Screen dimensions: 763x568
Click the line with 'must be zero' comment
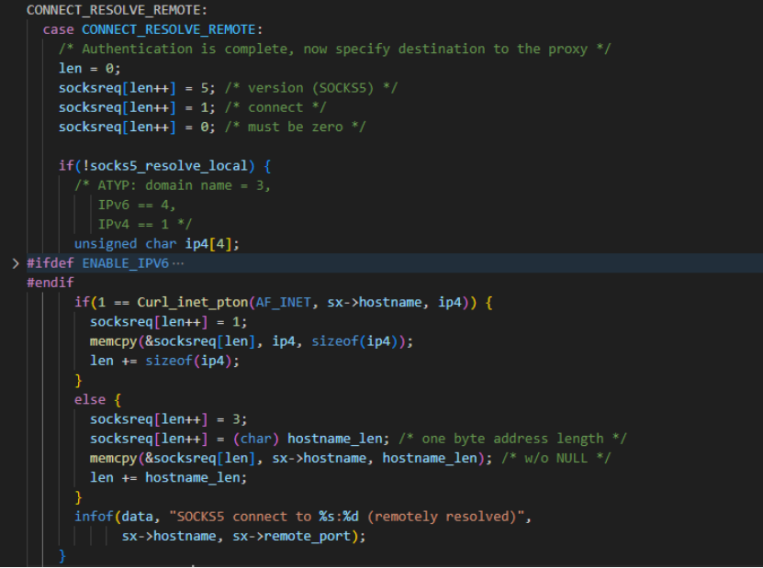click(x=212, y=127)
